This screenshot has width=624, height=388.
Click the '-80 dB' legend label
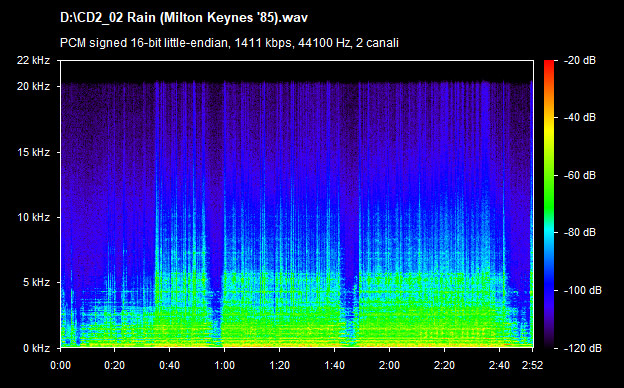579,232
